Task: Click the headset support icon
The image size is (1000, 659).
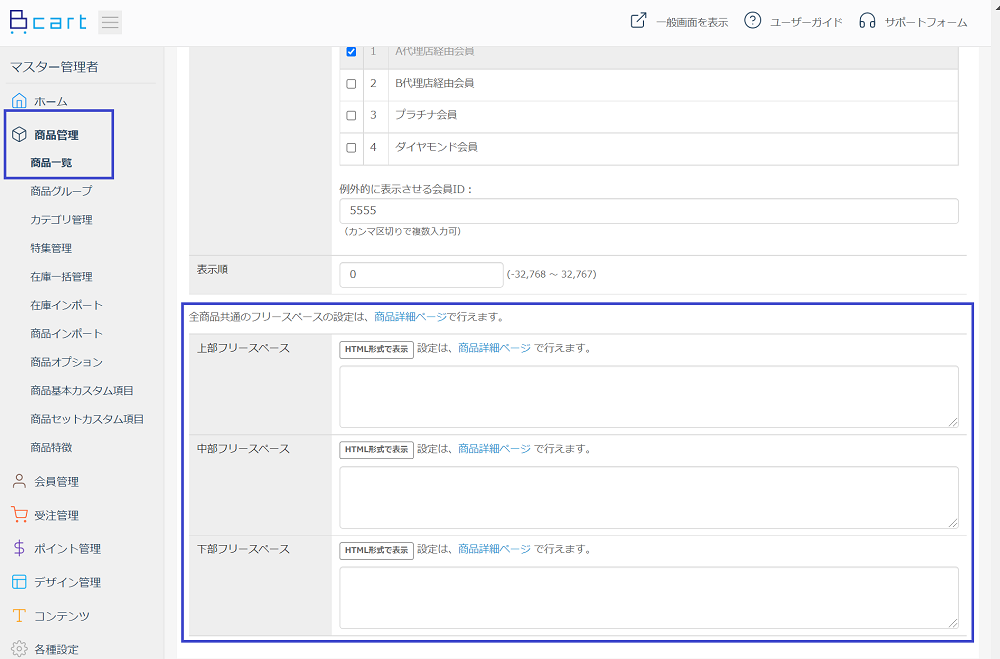Action: pyautogui.click(x=867, y=21)
